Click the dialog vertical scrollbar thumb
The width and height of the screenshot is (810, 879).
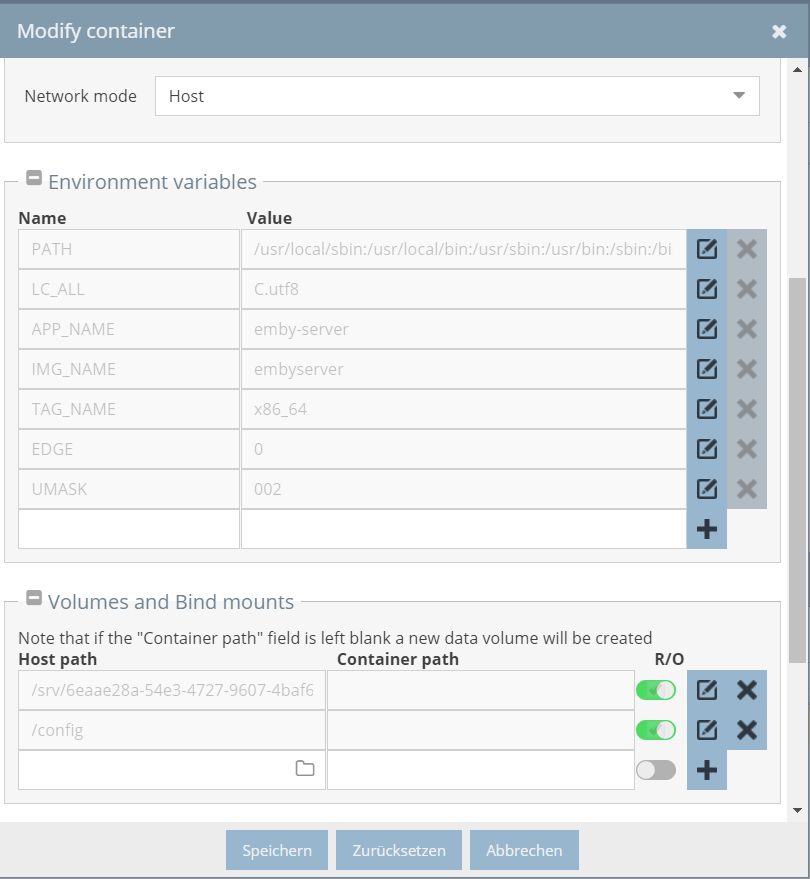point(797,470)
